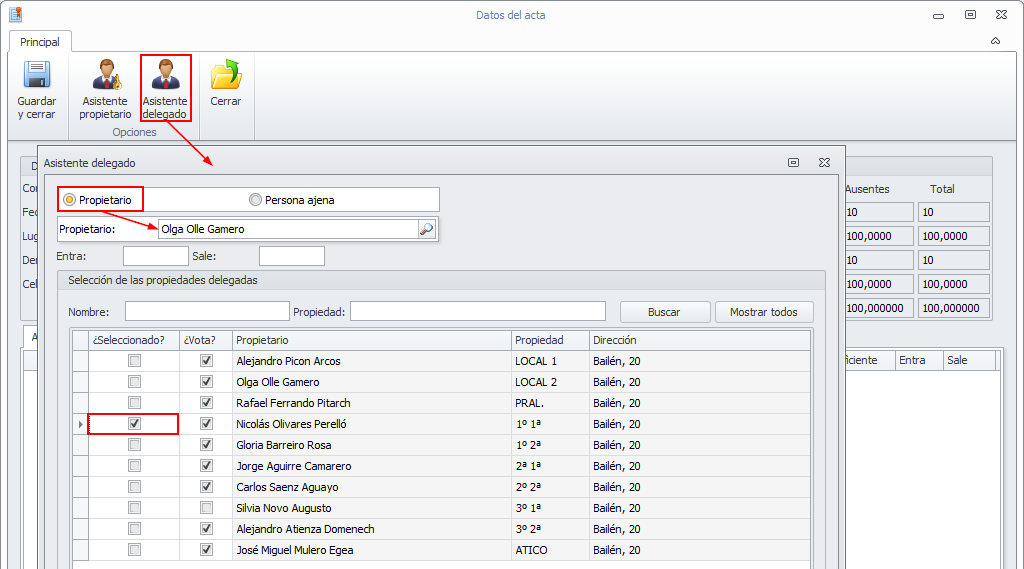Click the magnifier icon in Propietario field
Viewport: 1024px width, 569px height.
[426, 229]
